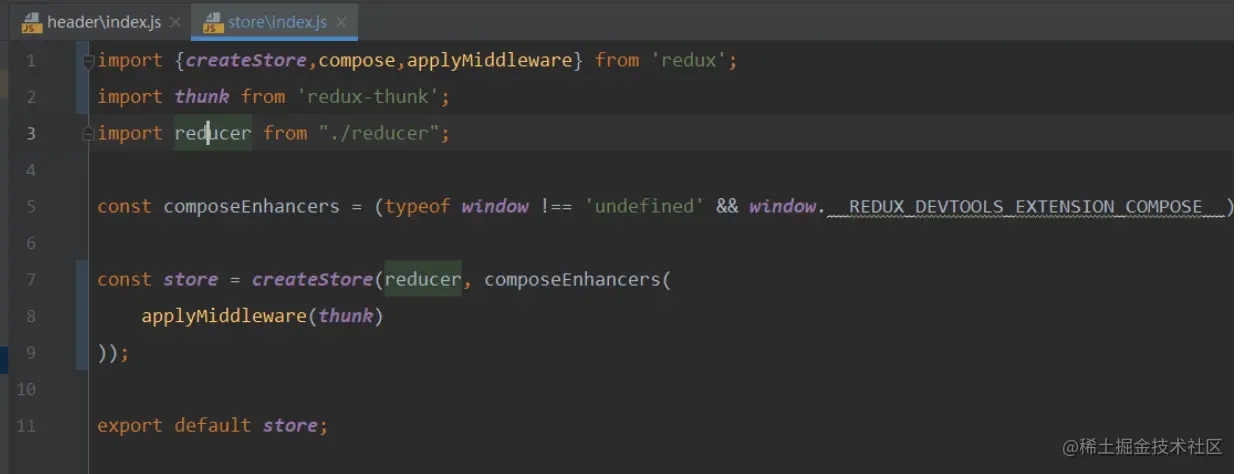Click line number 7 in gutter
The image size is (1240, 474).
[30, 280]
